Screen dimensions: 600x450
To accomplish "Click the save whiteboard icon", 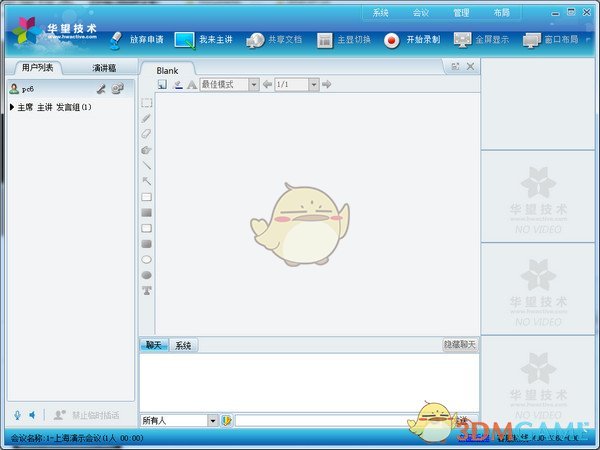I will click(x=162, y=85).
